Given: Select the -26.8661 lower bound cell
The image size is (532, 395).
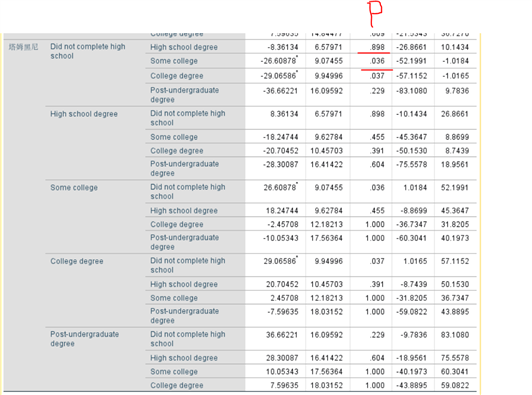Looking at the screenshot, I should click(x=411, y=47).
